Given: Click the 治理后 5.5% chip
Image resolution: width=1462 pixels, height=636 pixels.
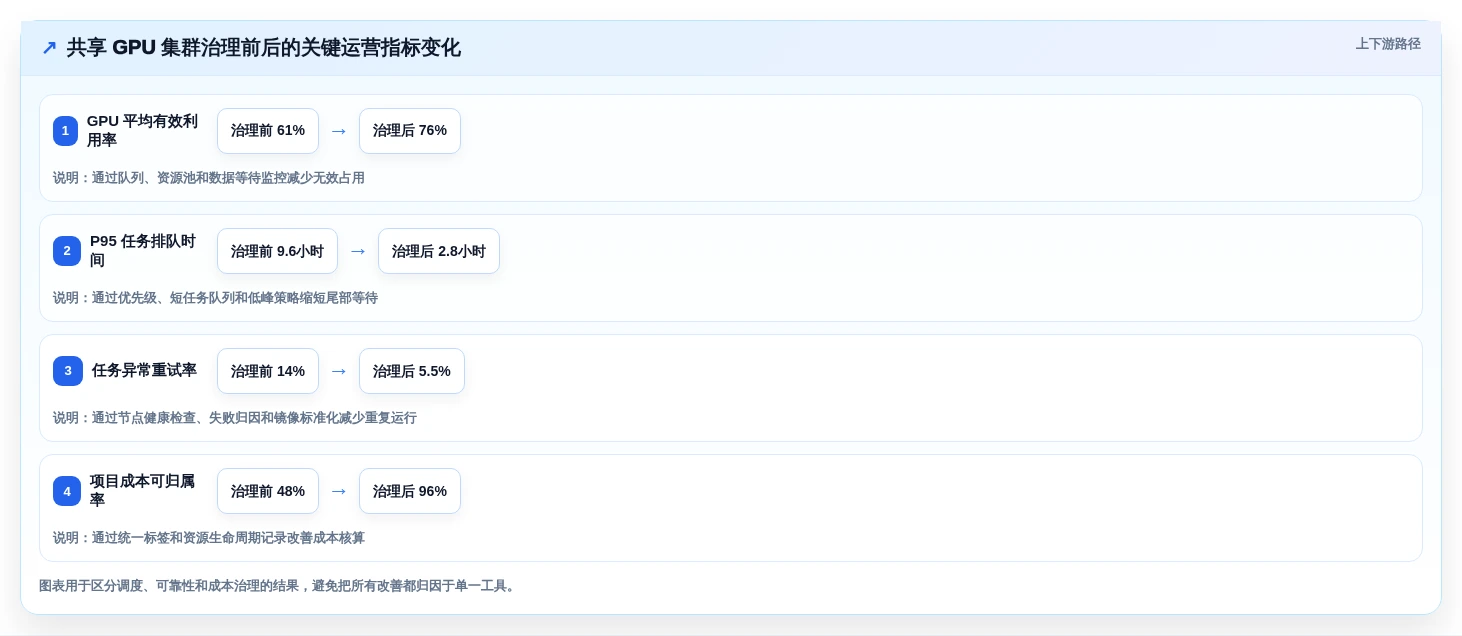Looking at the screenshot, I should pos(412,371).
